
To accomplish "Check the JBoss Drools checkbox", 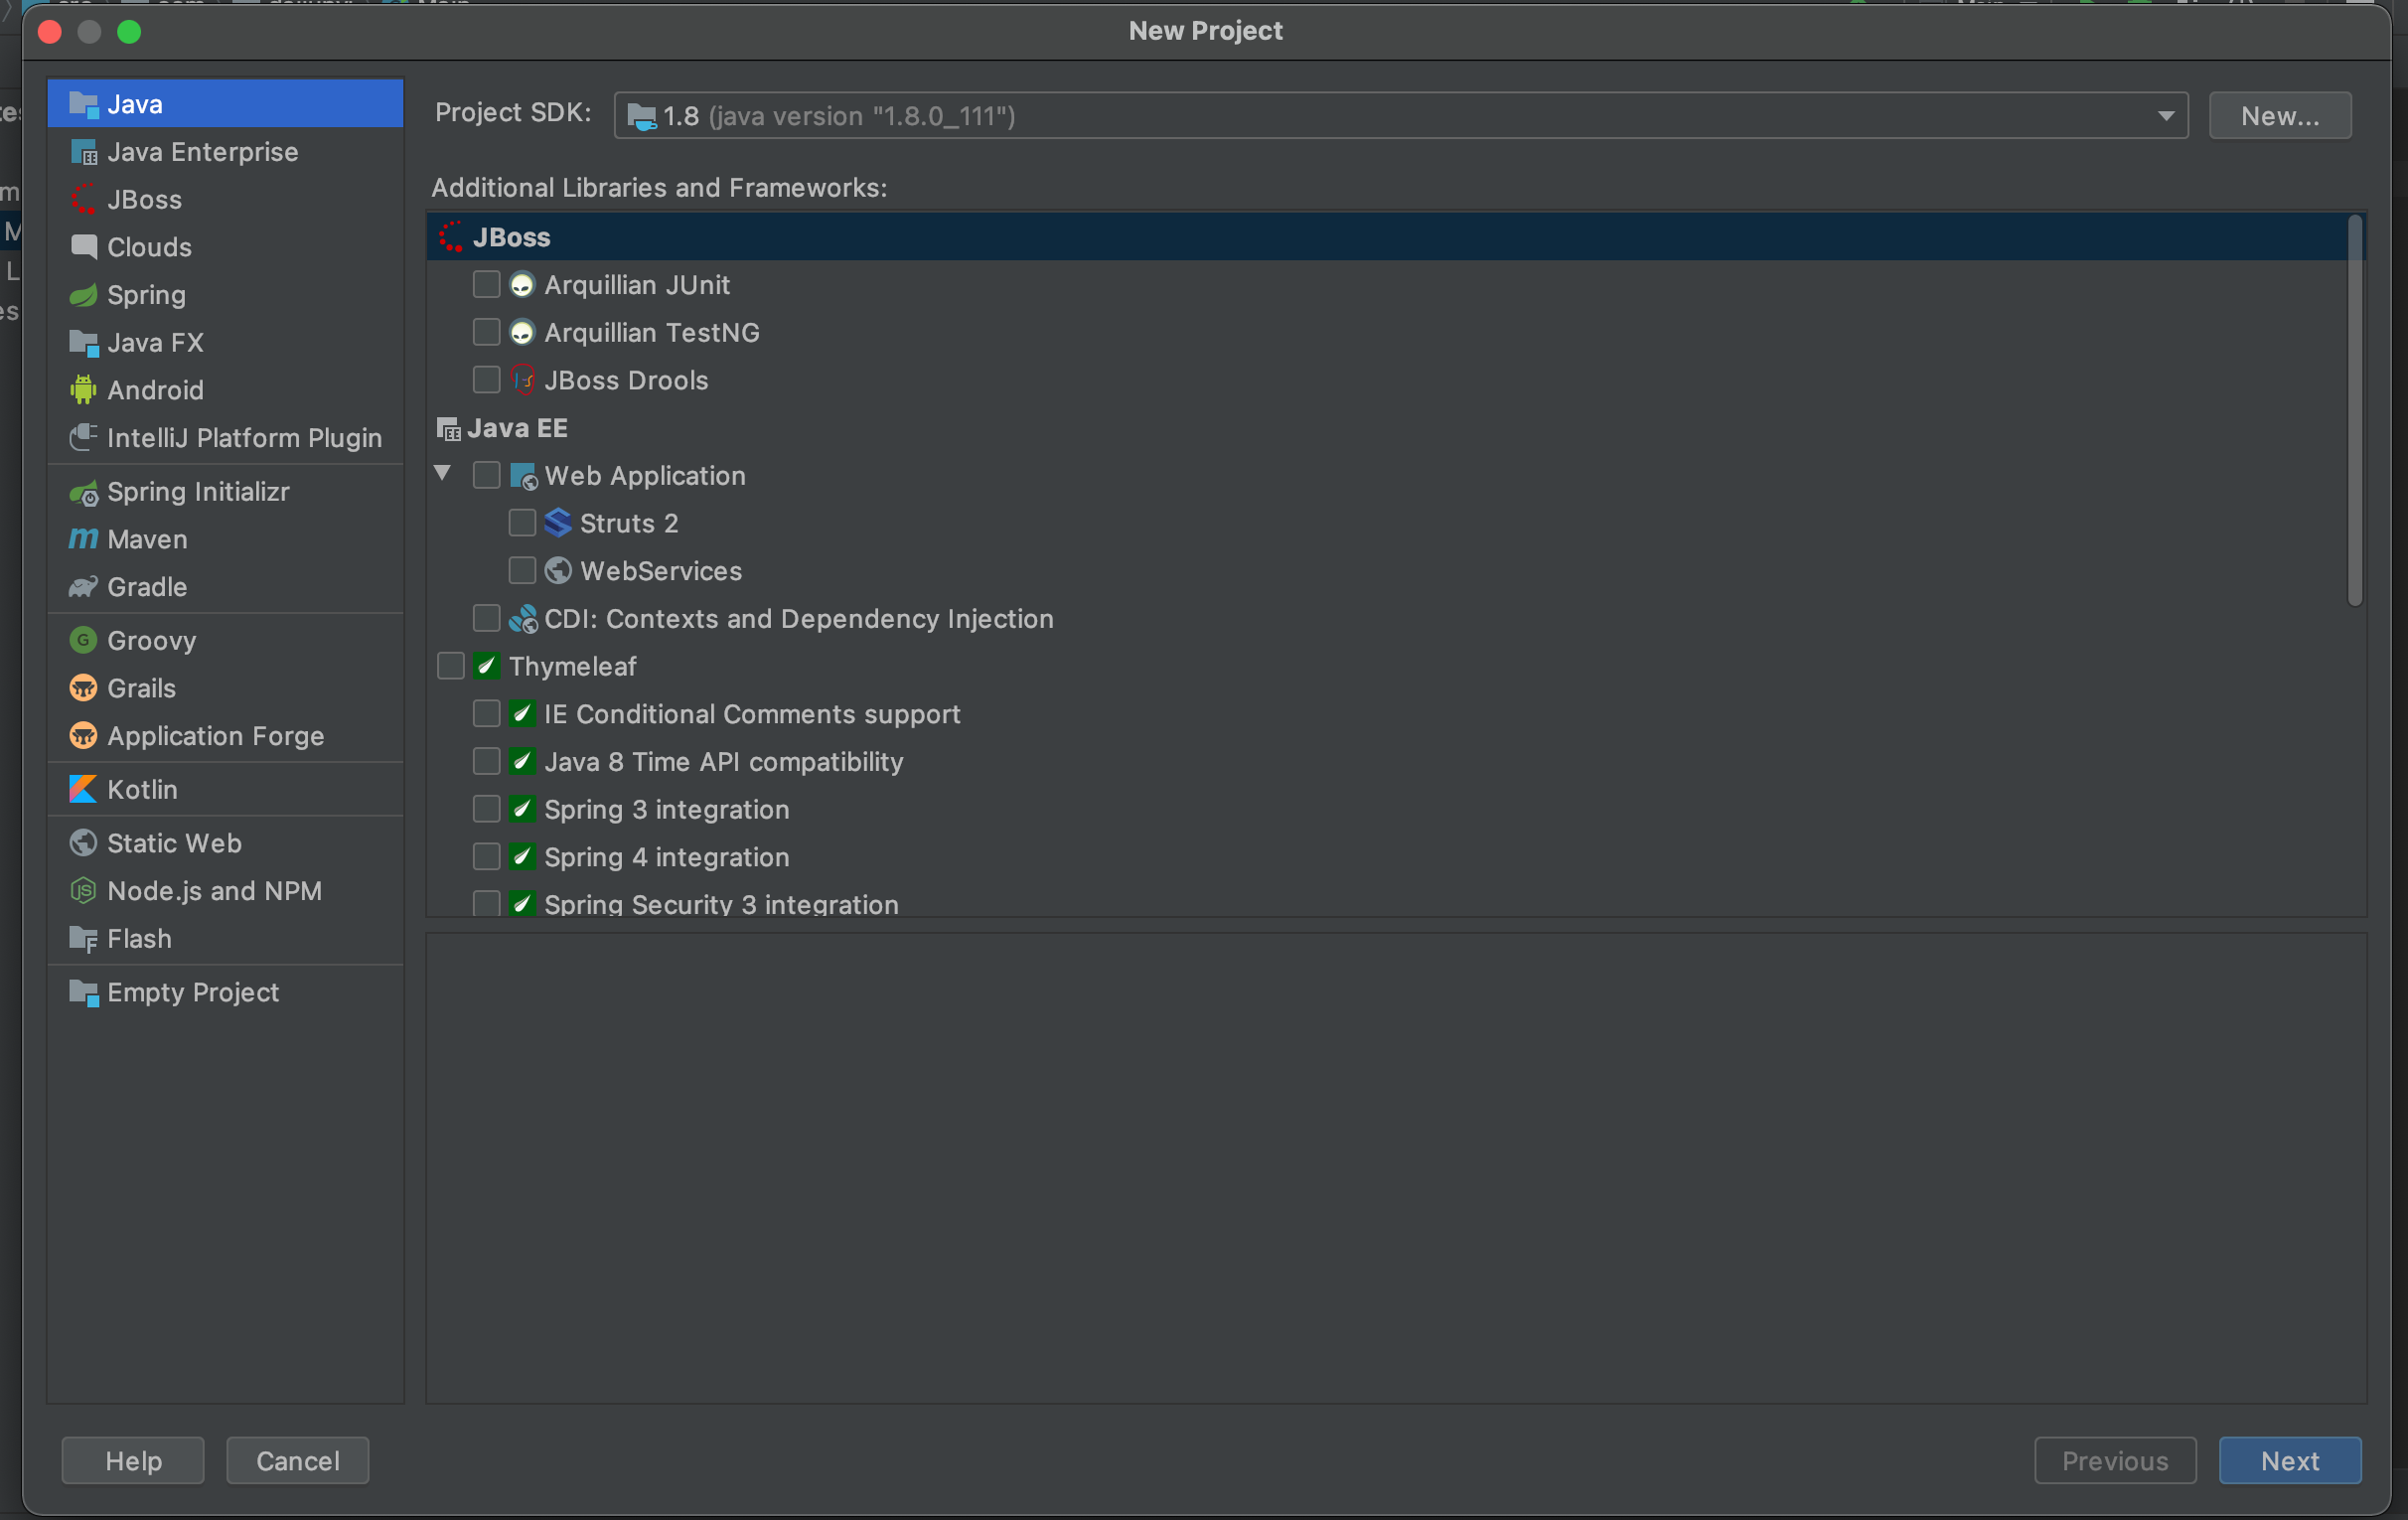I will (x=486, y=380).
